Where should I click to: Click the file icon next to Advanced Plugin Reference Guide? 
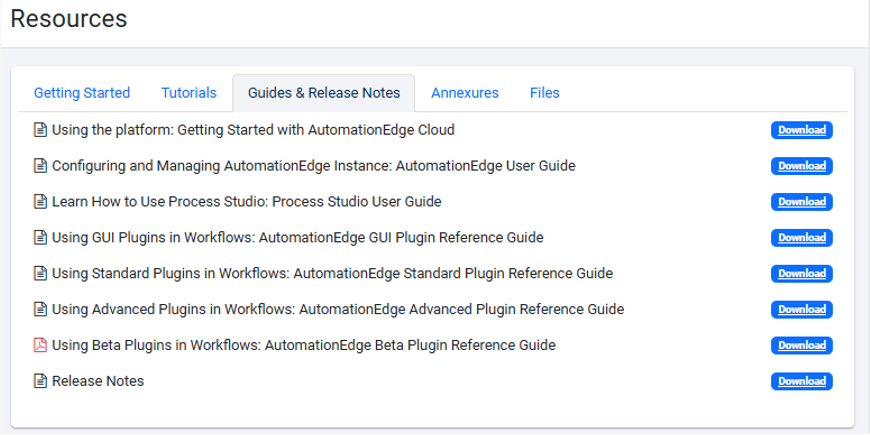coord(40,310)
